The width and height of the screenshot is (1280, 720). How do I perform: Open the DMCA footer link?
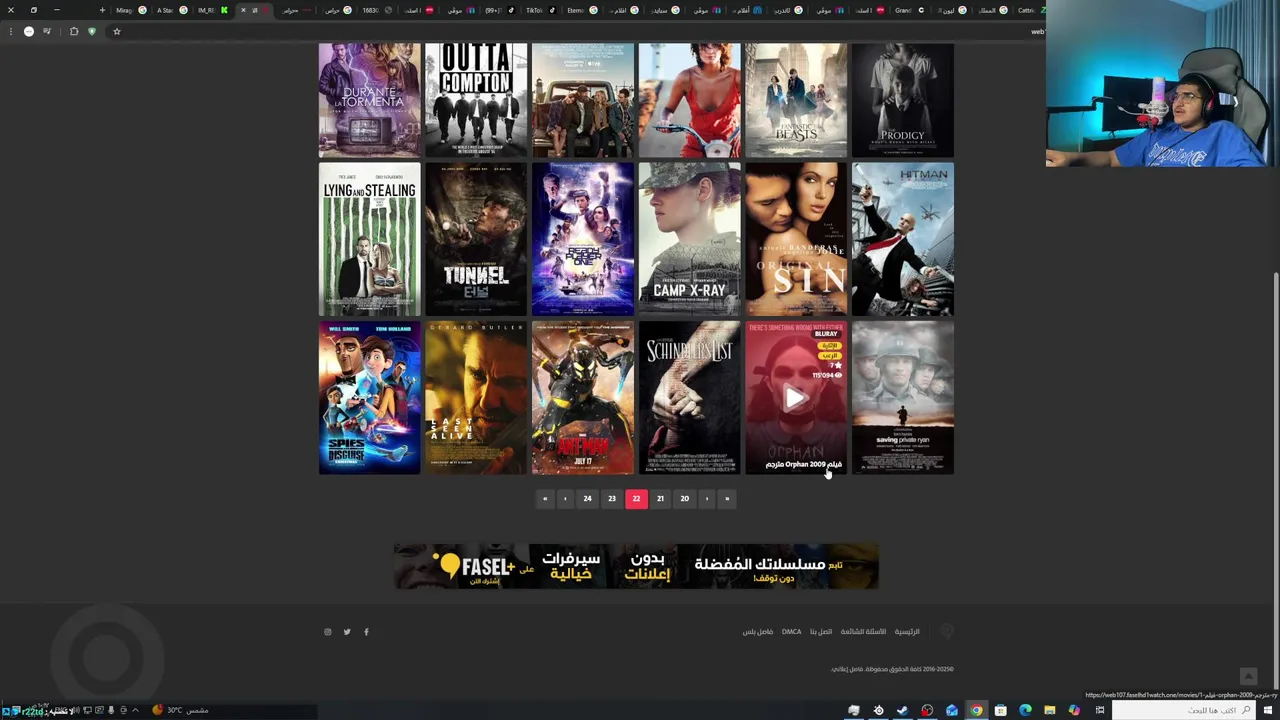pos(791,632)
